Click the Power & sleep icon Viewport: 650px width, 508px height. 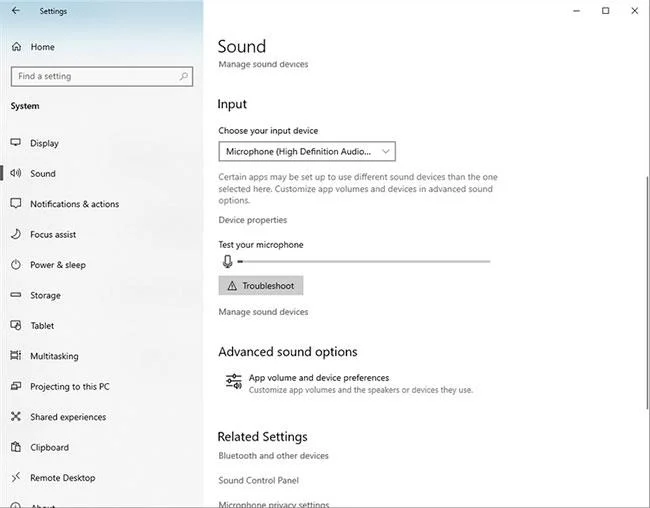click(x=16, y=264)
